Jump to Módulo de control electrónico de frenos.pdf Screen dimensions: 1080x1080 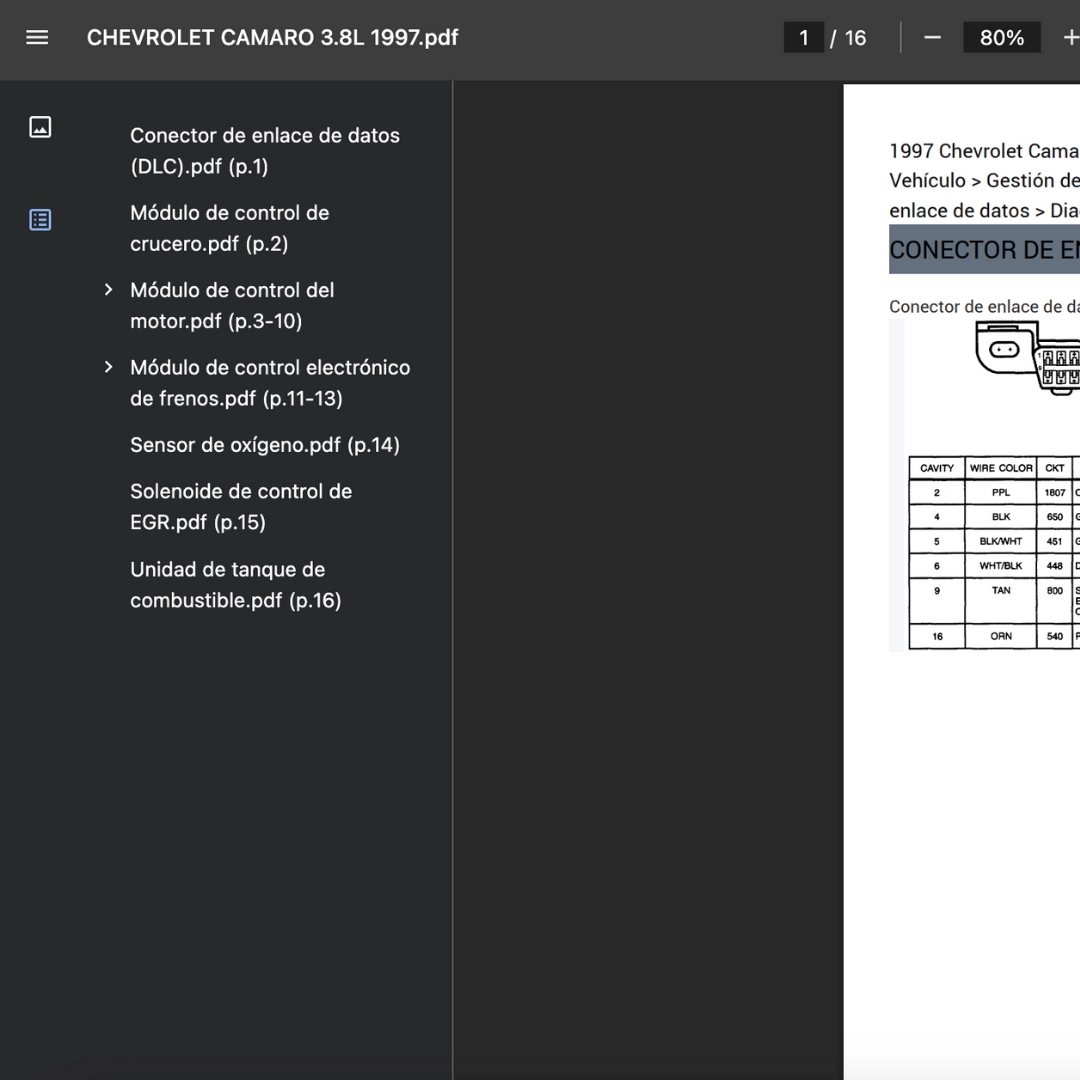pyautogui.click(x=270, y=383)
